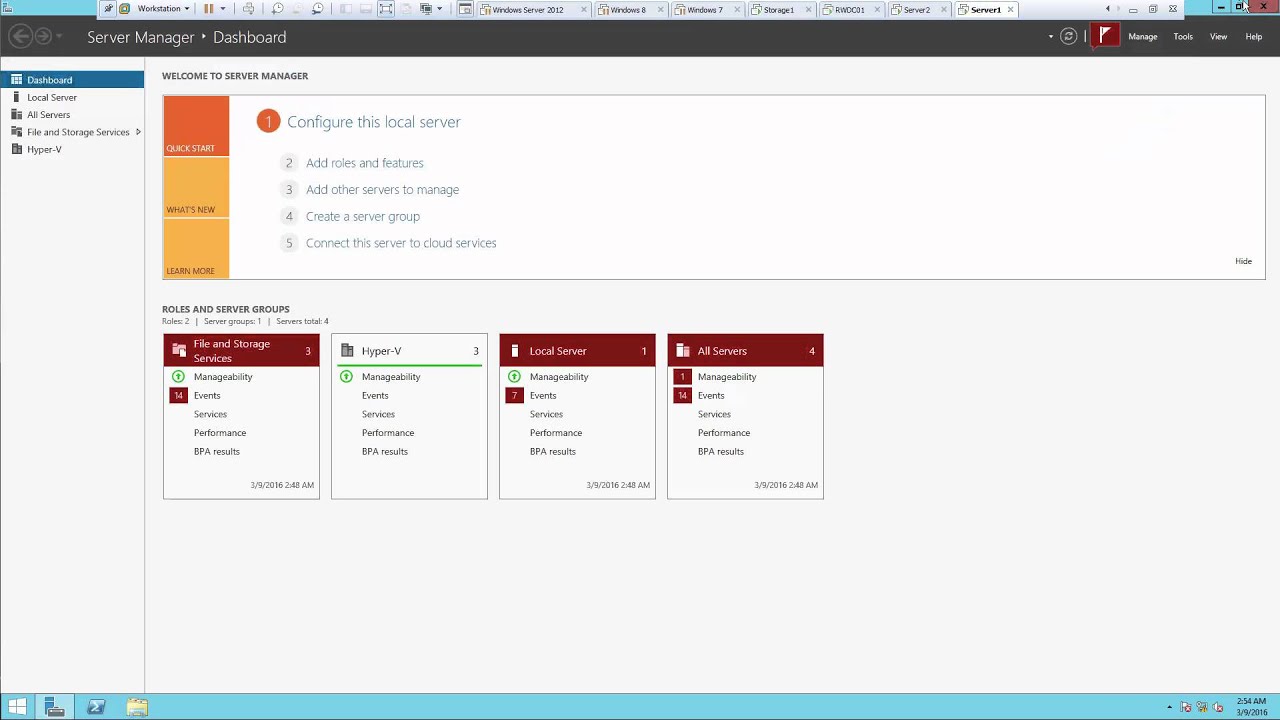This screenshot has width=1280, height=720.
Task: Click the red 7 Events badge in Local Server tile
Action: (x=514, y=396)
